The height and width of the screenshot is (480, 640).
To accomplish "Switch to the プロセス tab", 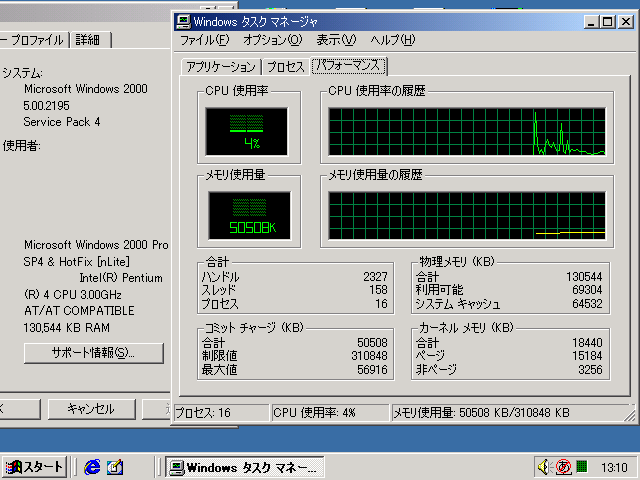I will point(285,67).
